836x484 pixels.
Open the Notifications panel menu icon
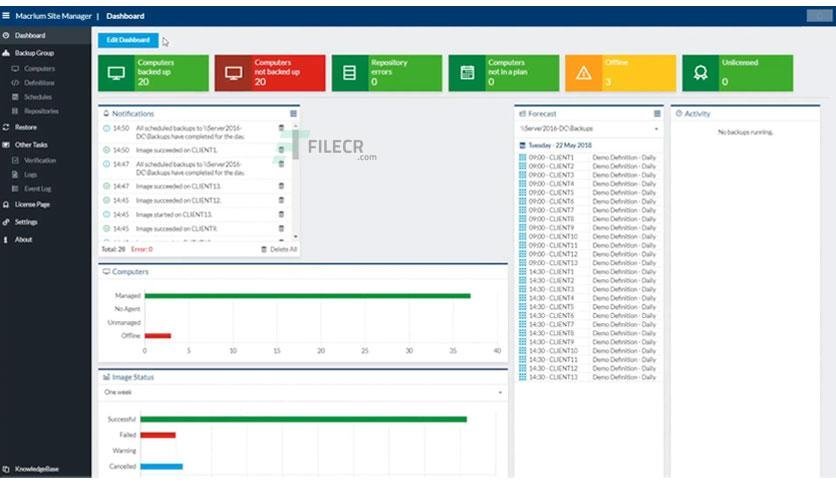coord(293,114)
